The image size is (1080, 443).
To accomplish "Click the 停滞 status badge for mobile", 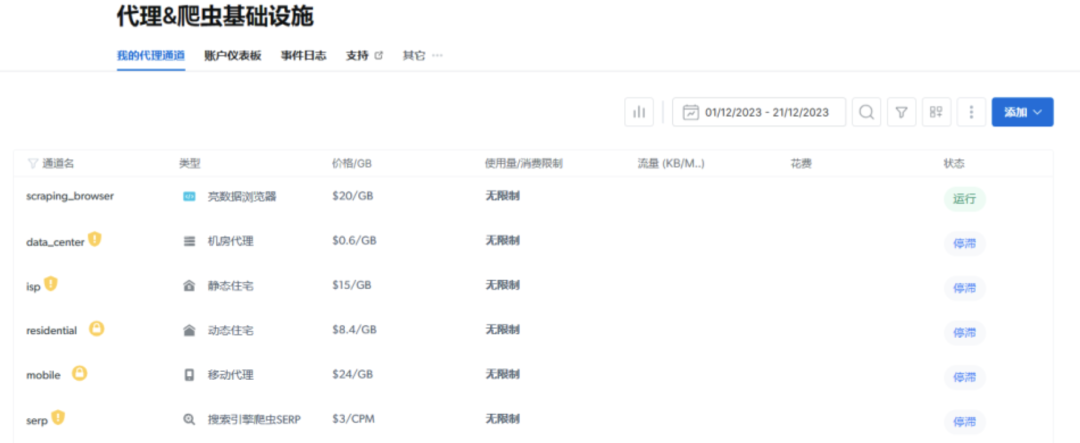I will [964, 378].
